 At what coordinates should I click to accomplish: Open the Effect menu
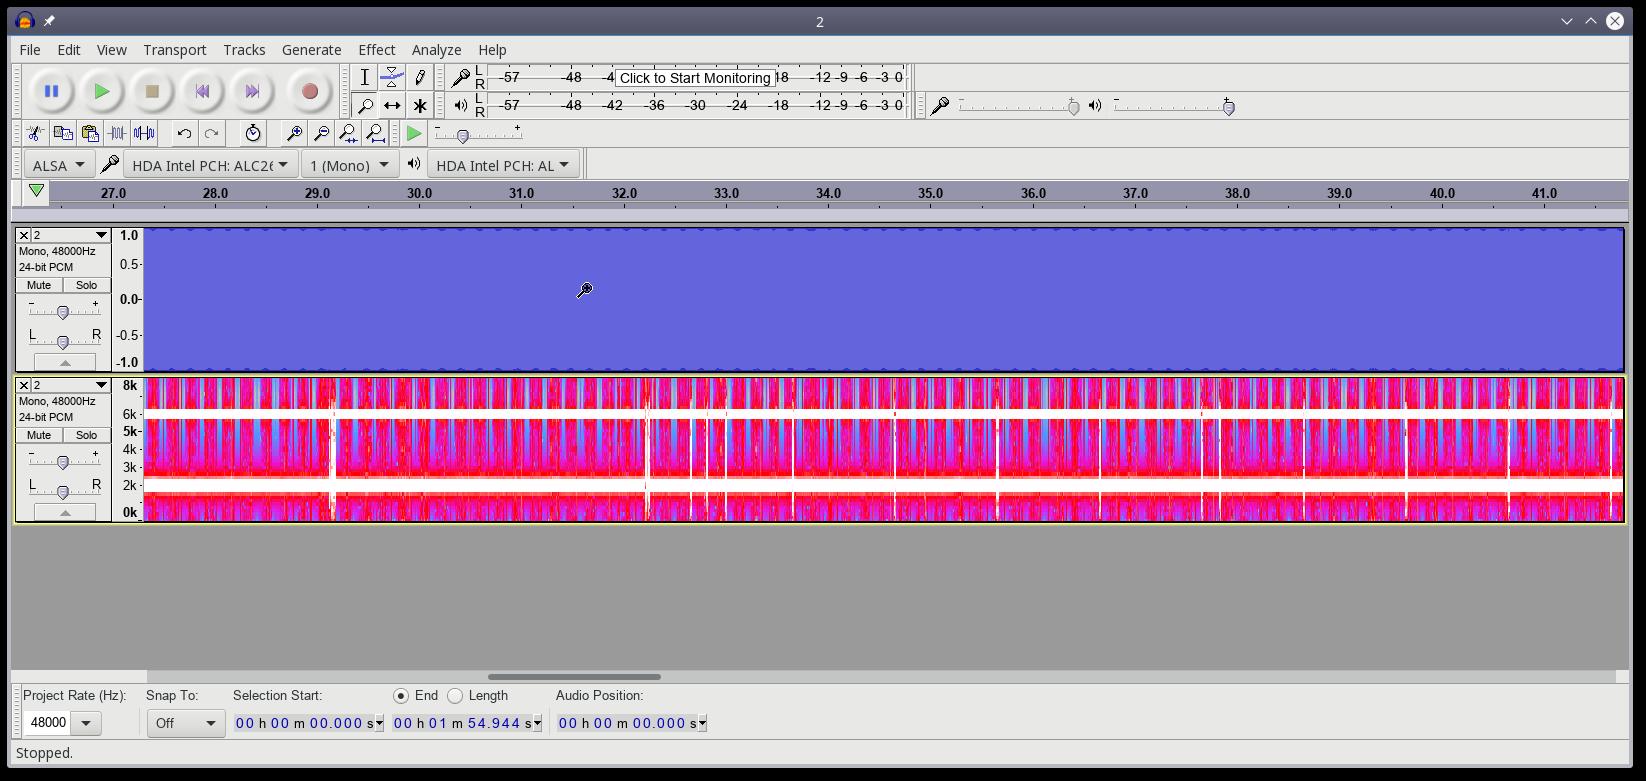tap(377, 50)
